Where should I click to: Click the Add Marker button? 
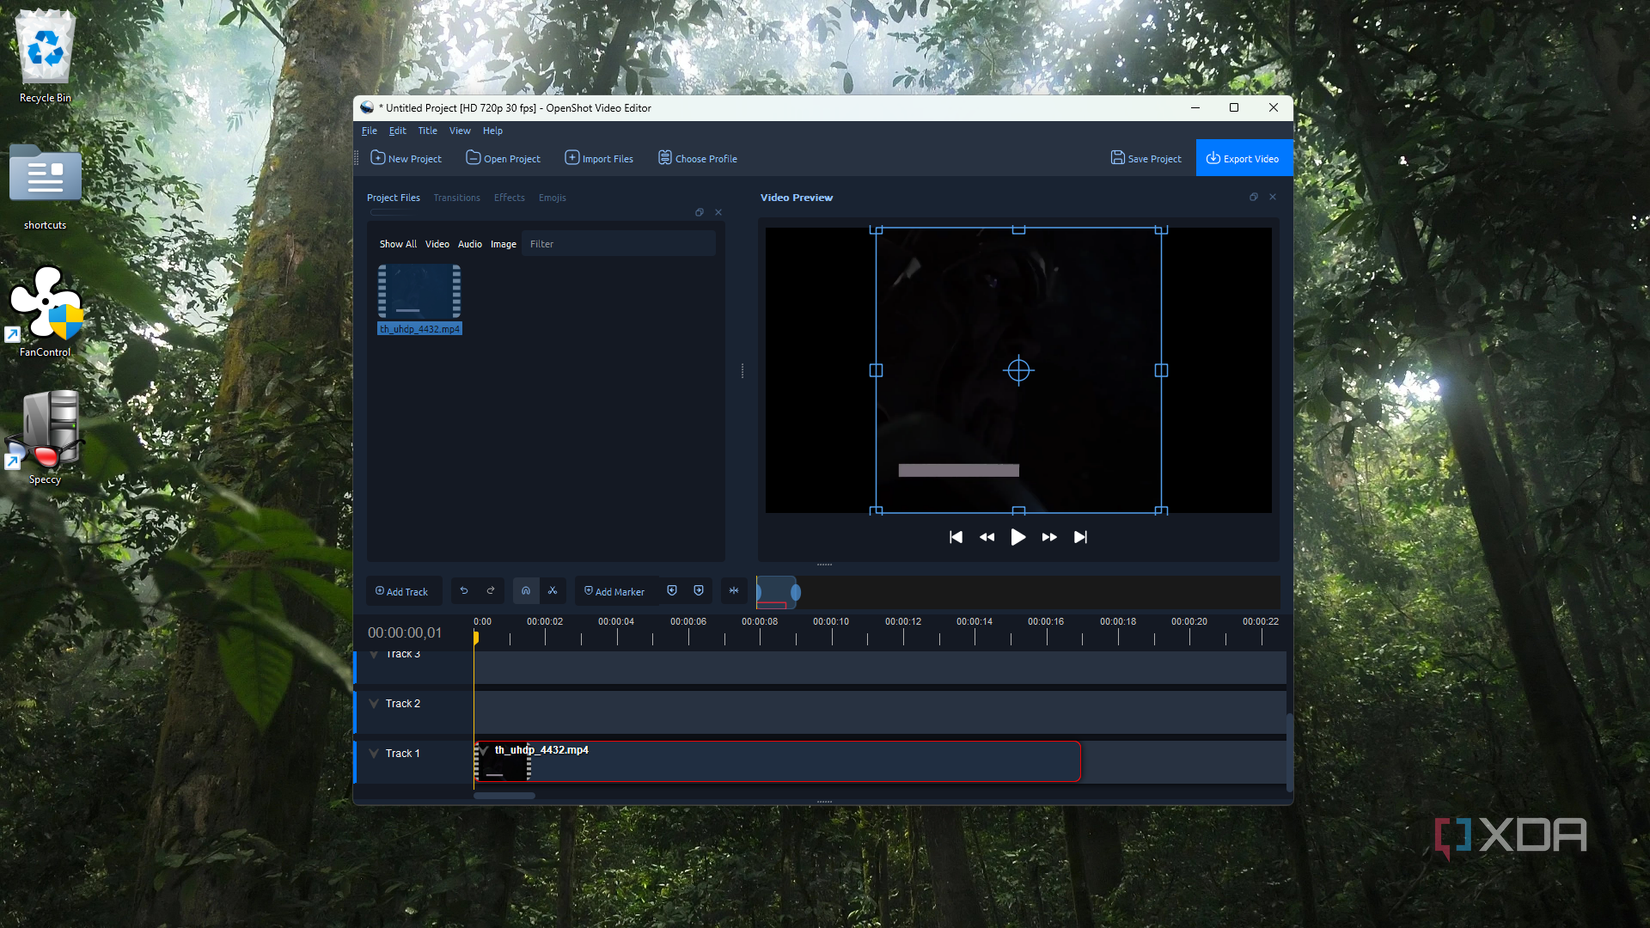(614, 591)
